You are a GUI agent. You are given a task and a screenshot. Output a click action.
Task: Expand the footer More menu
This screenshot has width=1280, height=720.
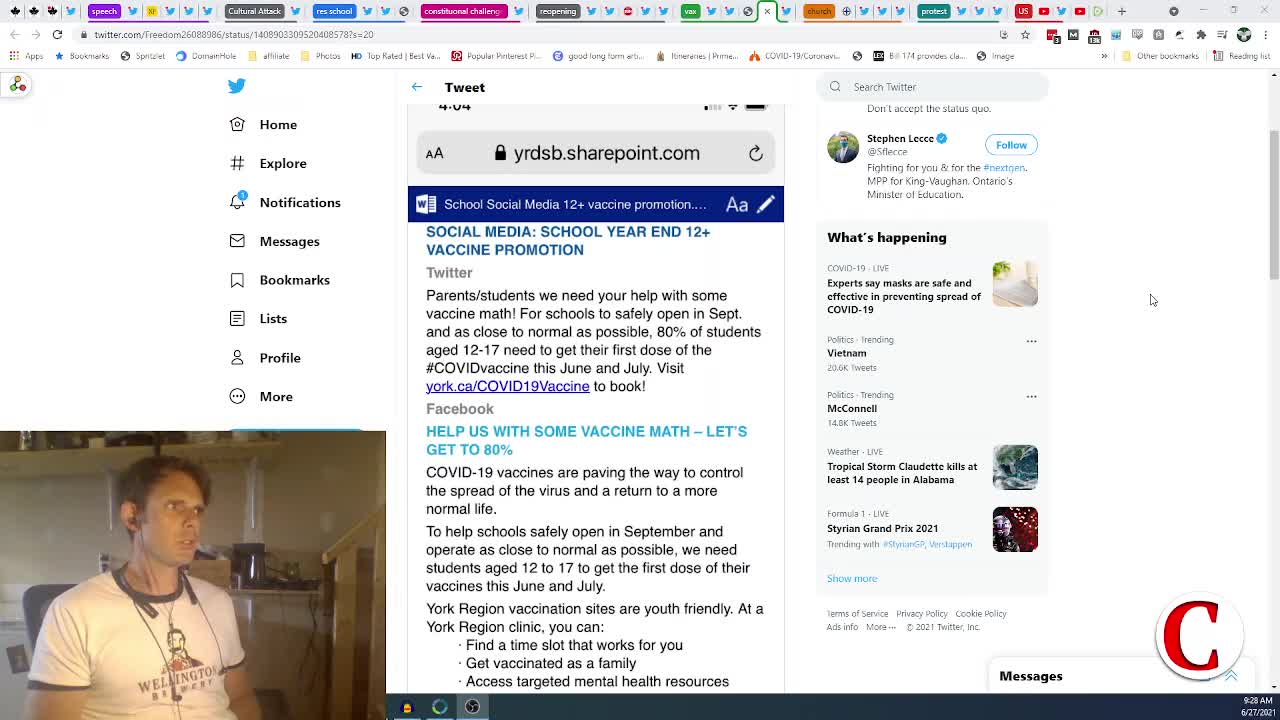pos(881,627)
